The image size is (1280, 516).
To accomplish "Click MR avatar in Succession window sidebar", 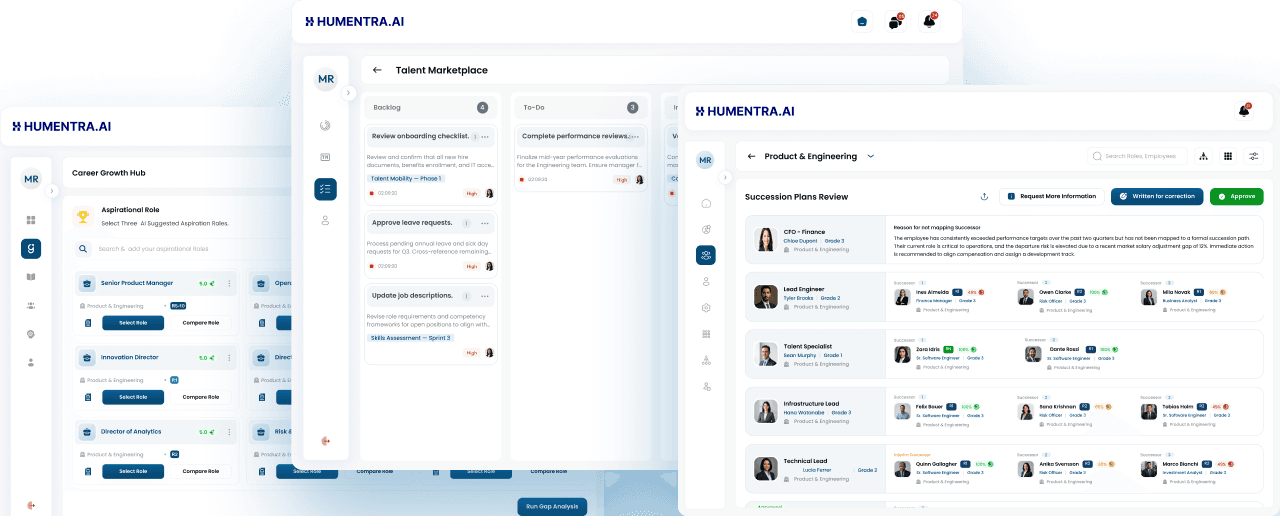I will tap(706, 160).
